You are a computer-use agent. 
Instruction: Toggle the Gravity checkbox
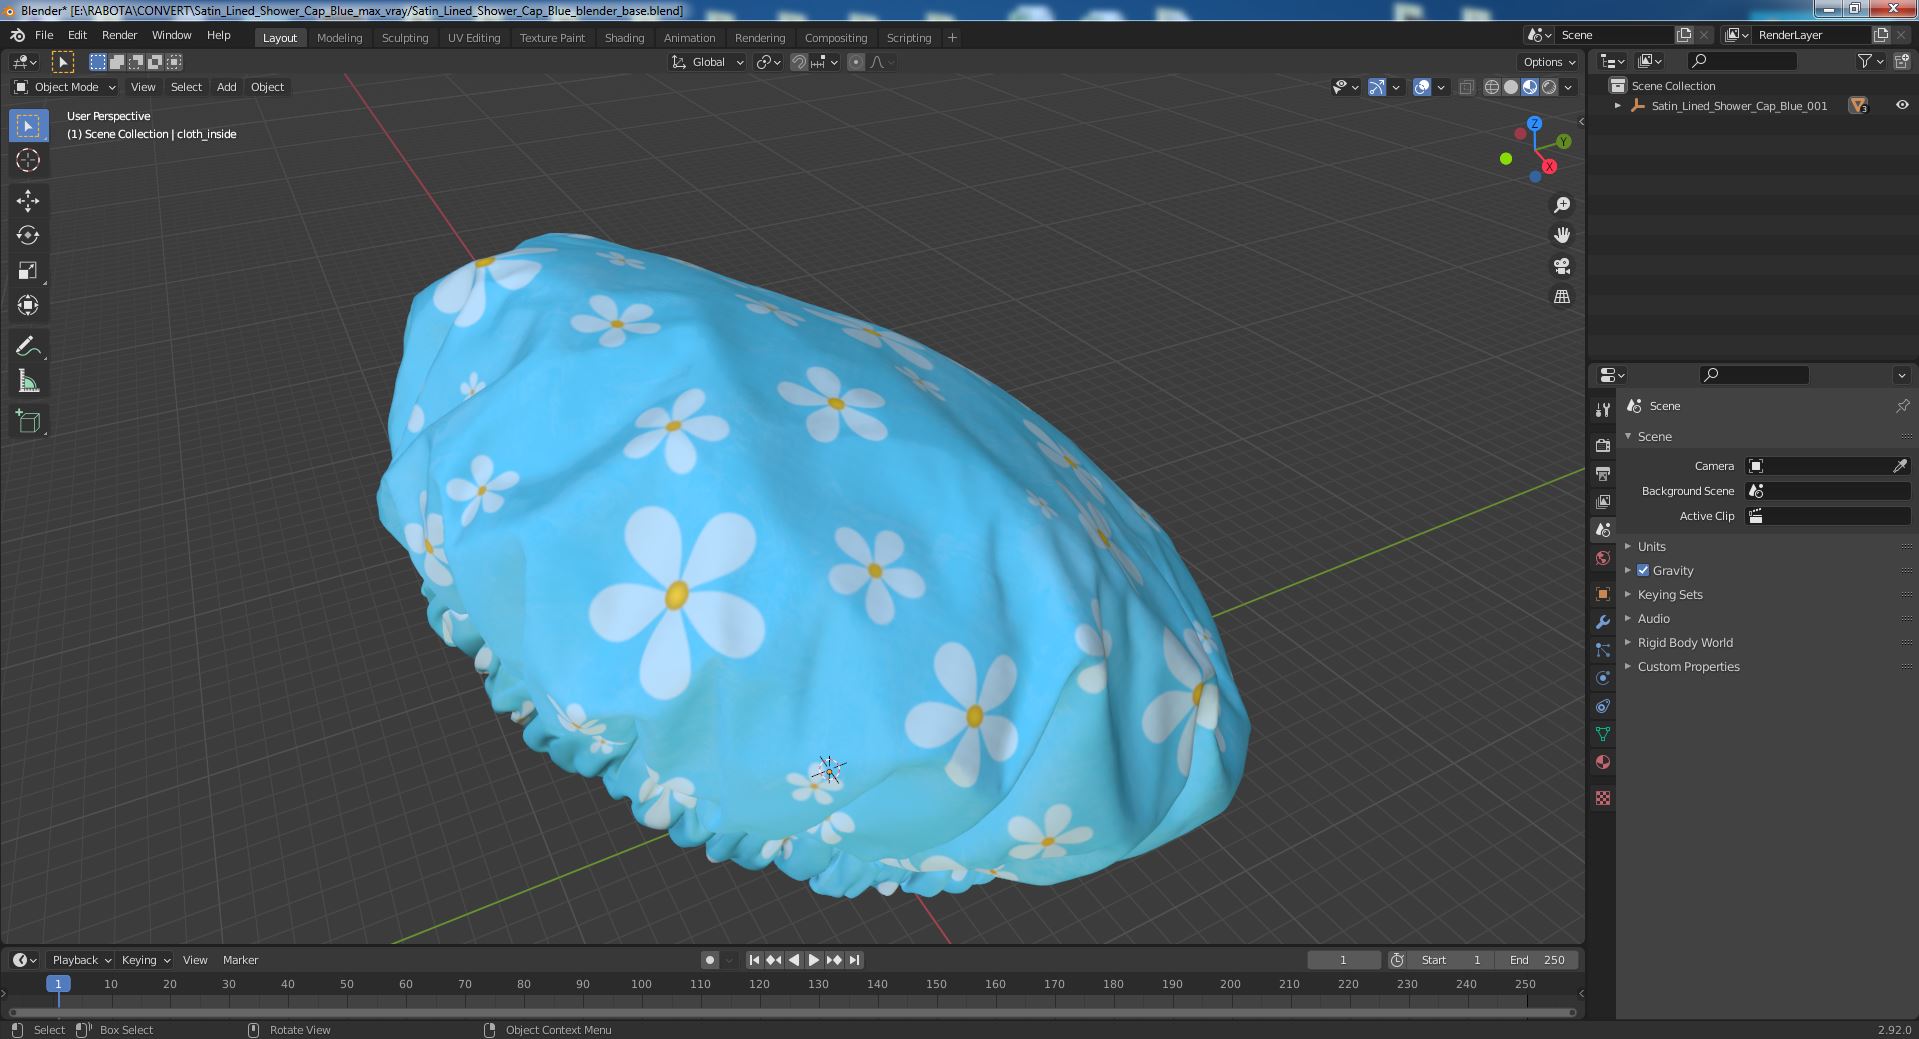pyautogui.click(x=1643, y=570)
